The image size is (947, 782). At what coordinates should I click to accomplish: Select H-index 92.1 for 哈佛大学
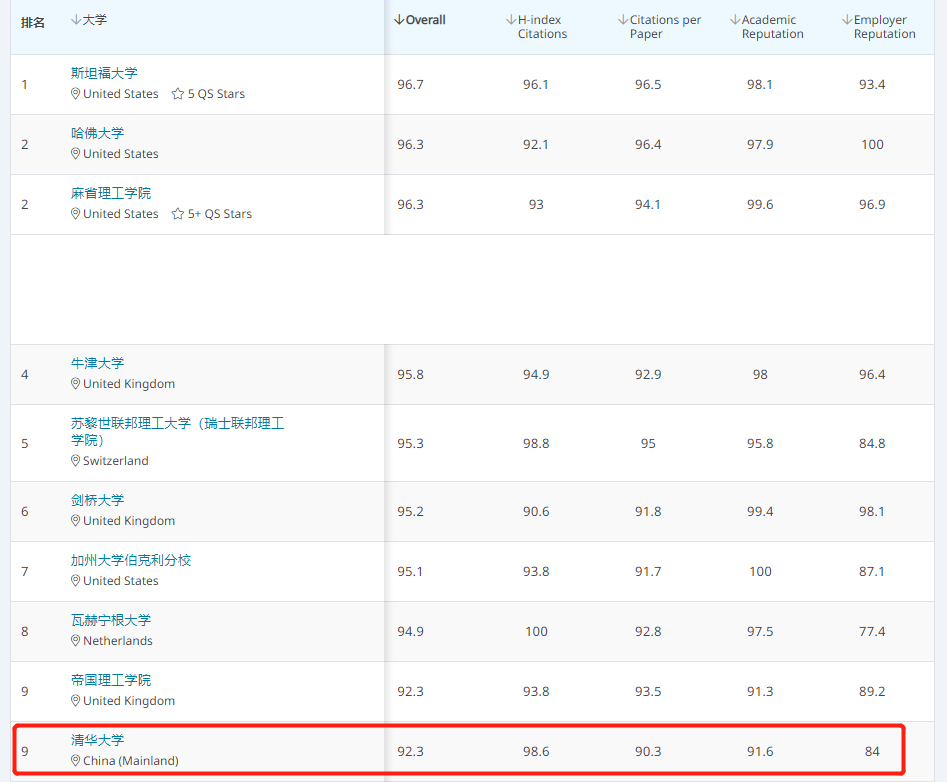[536, 144]
